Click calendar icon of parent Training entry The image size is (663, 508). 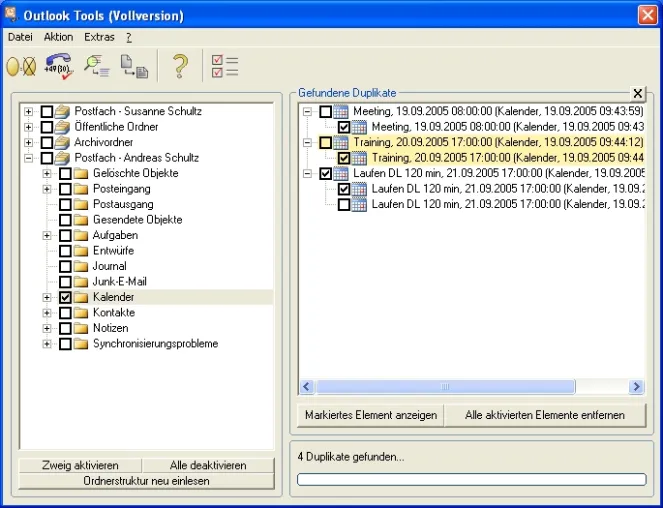click(341, 143)
